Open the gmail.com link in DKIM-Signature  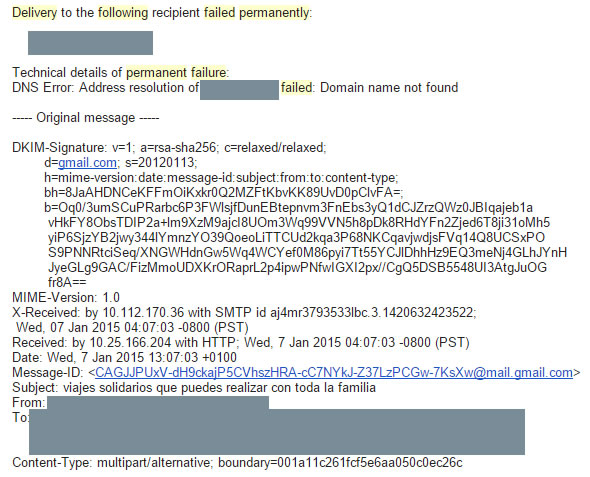coord(87,163)
